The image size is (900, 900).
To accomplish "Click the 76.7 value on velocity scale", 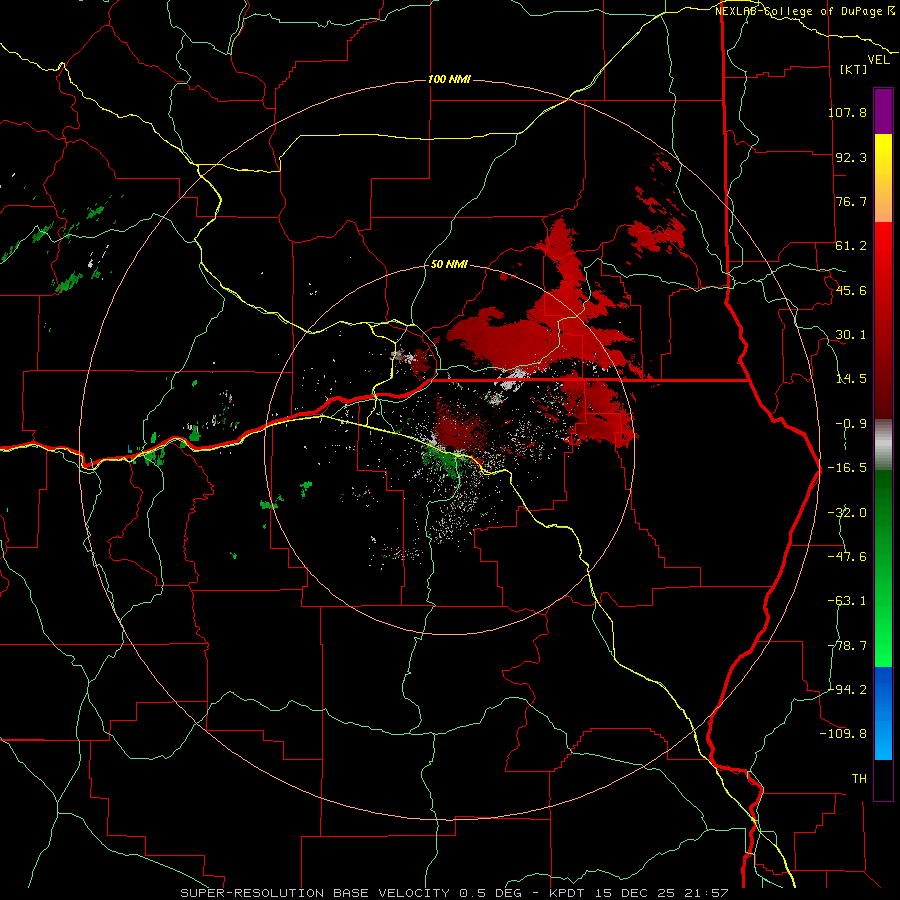I will [851, 201].
